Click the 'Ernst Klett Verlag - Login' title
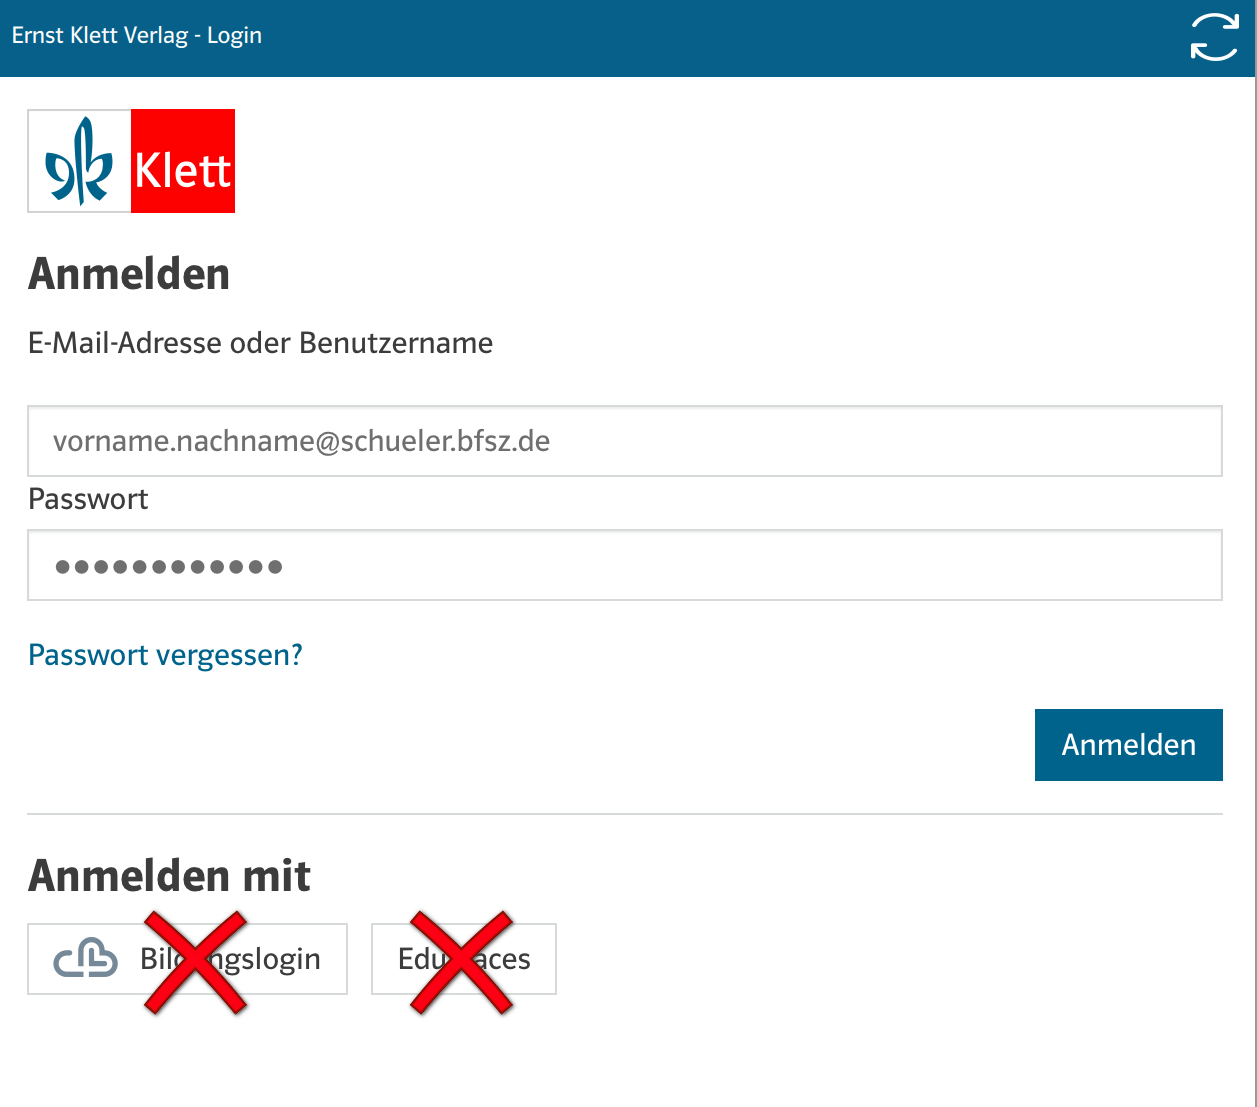1257x1107 pixels. pos(137,36)
